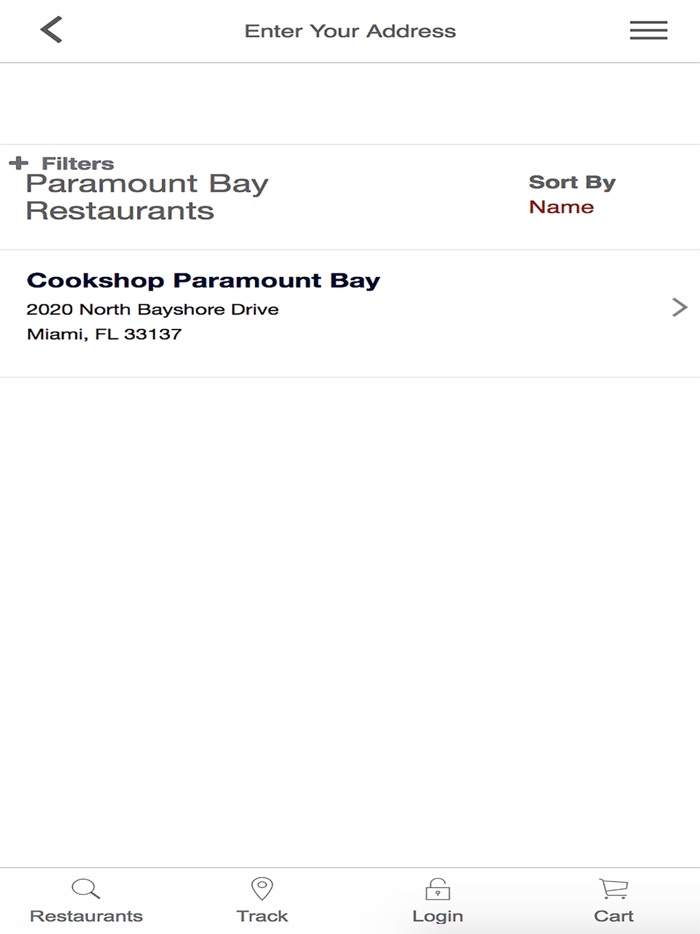Viewport: 700px width, 934px height.
Task: Switch to the Track tab label
Action: click(x=262, y=916)
